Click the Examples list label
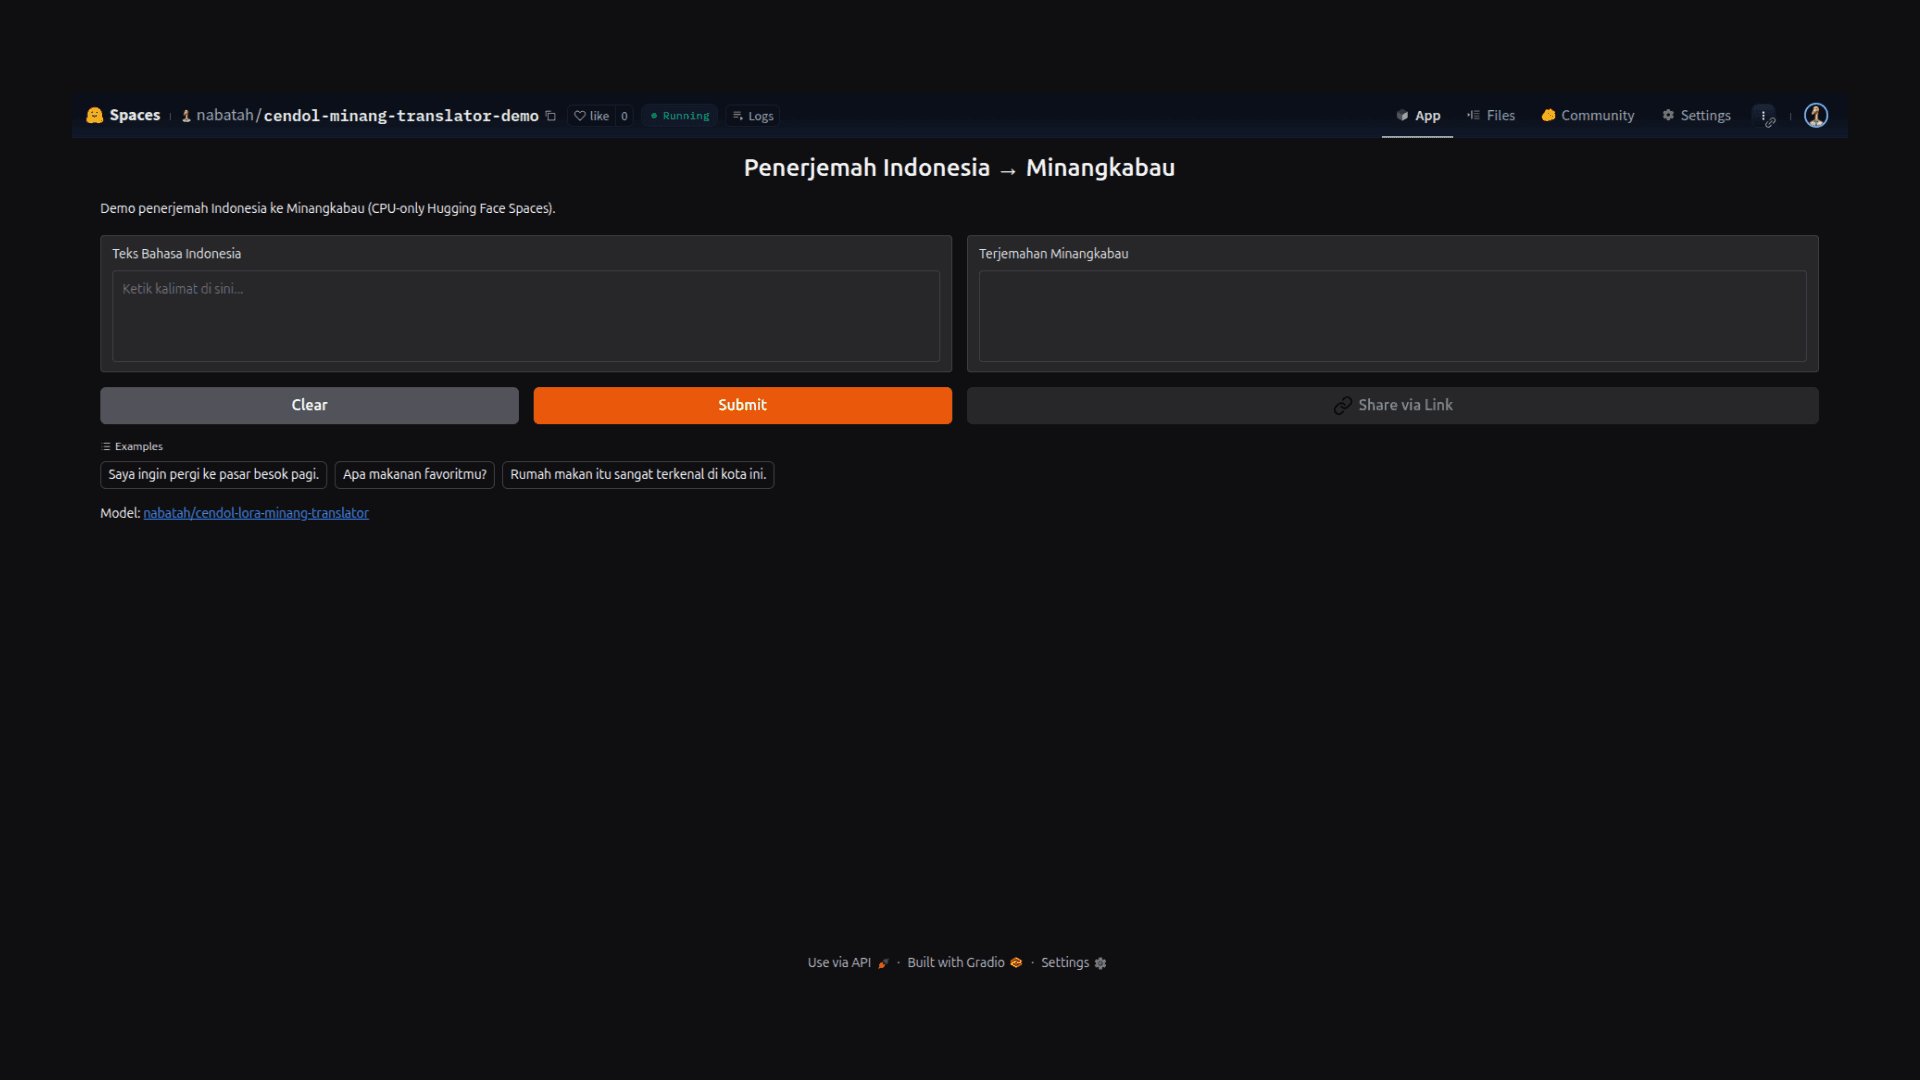1920x1080 pixels. click(x=132, y=447)
